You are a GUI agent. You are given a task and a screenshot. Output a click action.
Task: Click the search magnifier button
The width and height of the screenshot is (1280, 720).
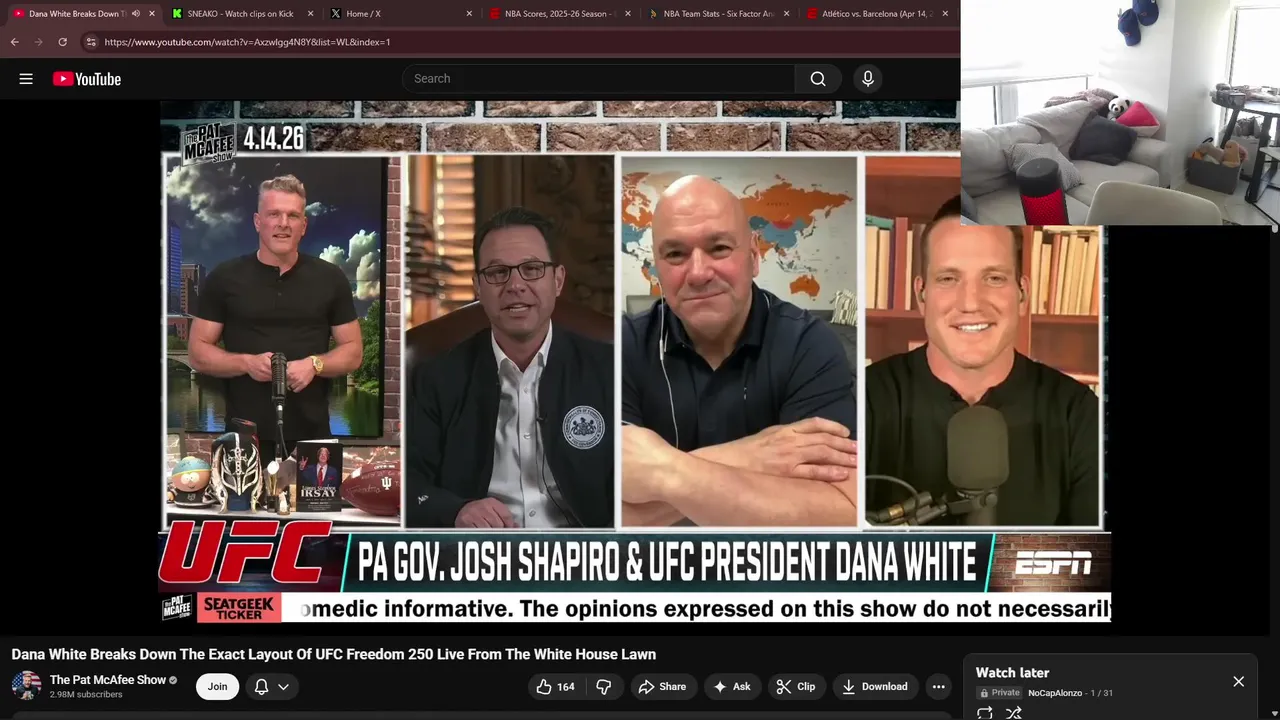coord(818,79)
